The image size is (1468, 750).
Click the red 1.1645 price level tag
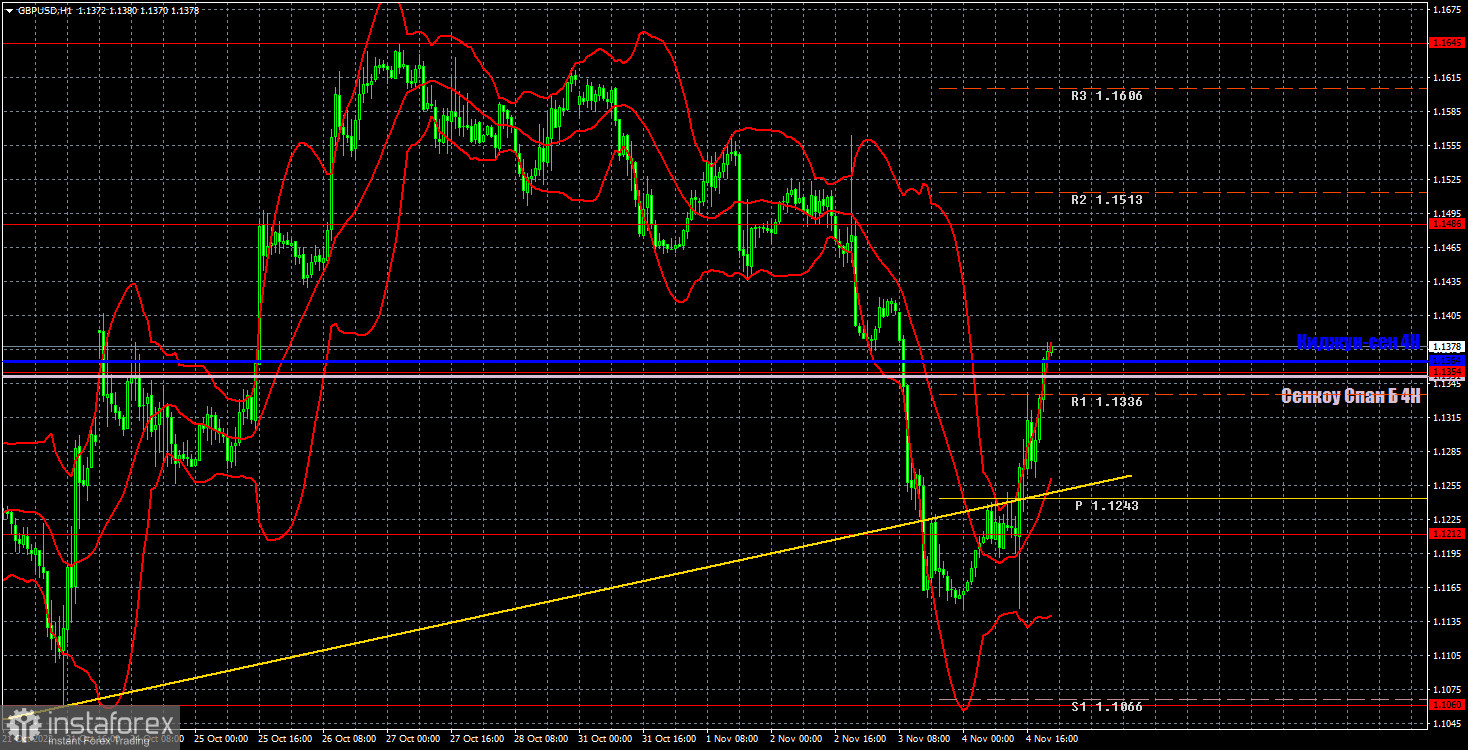click(1447, 43)
